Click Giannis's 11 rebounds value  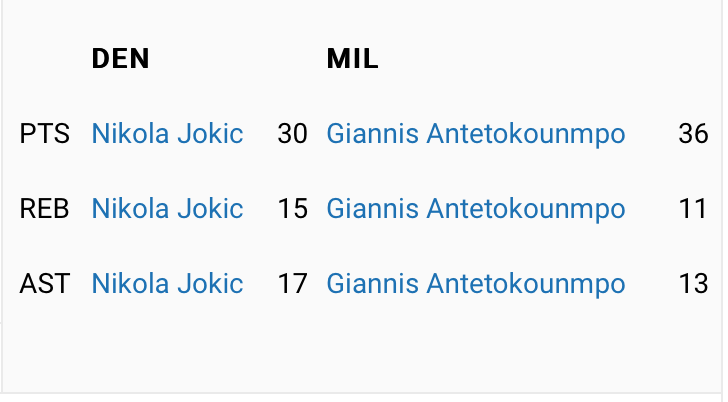693,208
